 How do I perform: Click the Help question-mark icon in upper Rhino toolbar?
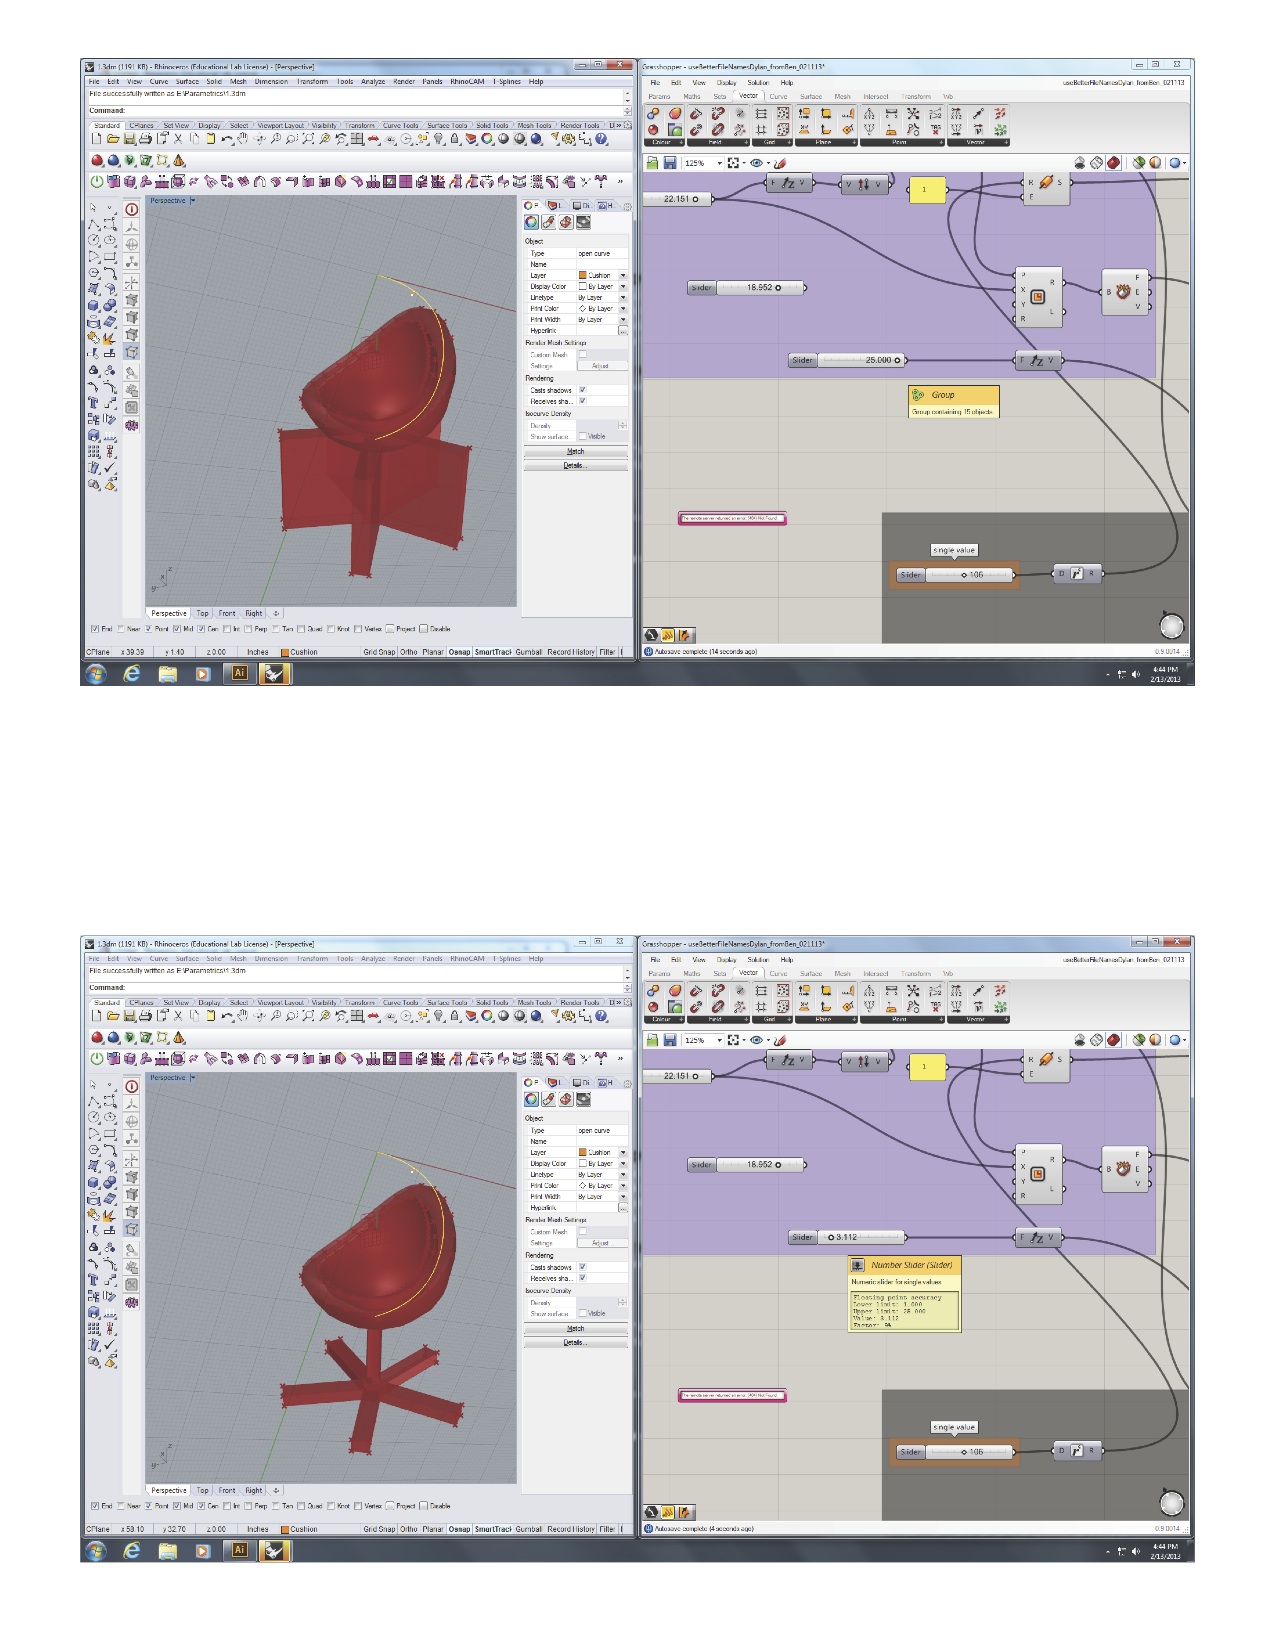click(x=602, y=139)
